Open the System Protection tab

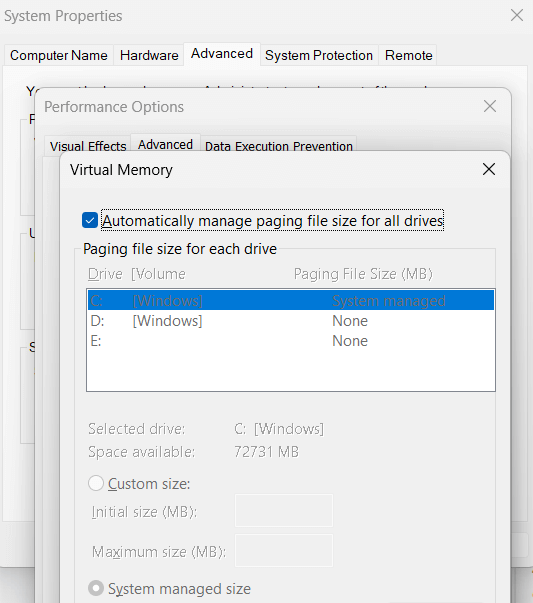(319, 55)
